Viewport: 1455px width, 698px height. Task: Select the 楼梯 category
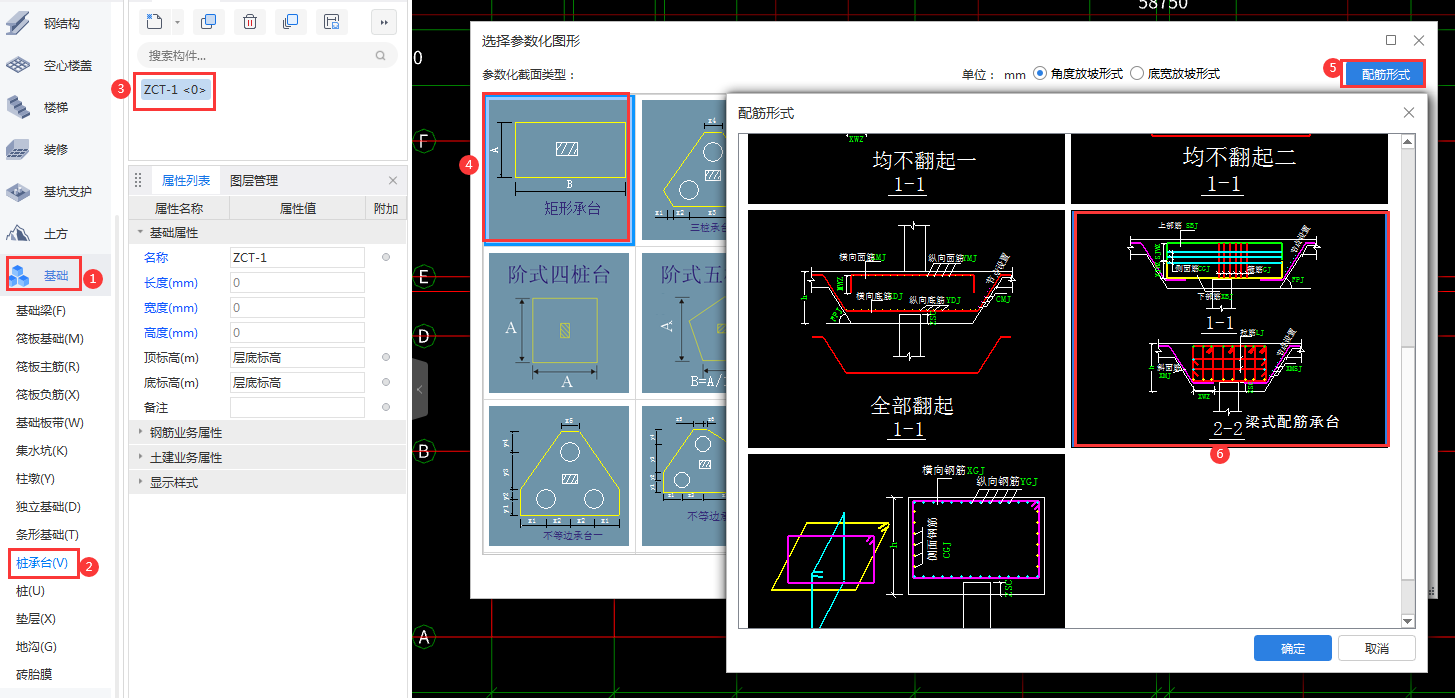(56, 107)
